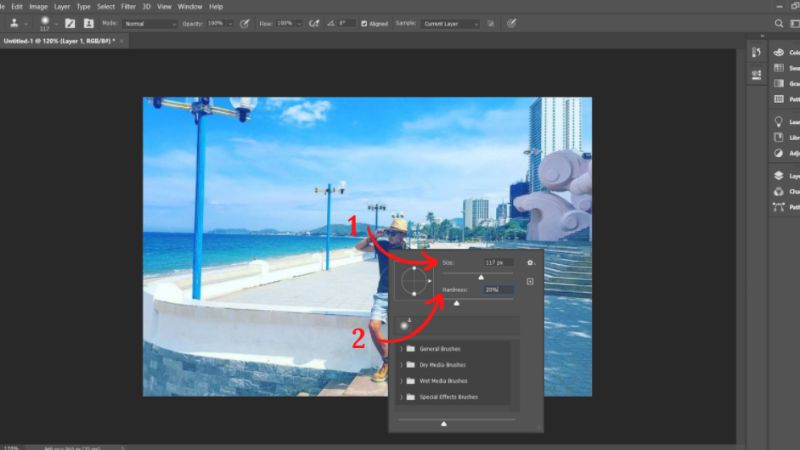Toggle the Brush Settings panel icon

[x=71, y=22]
